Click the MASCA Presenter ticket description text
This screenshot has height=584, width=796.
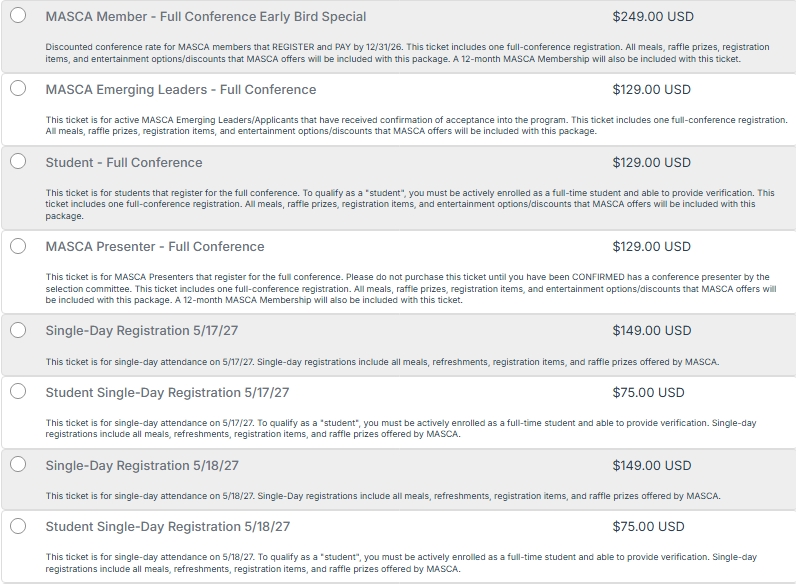tap(411, 288)
